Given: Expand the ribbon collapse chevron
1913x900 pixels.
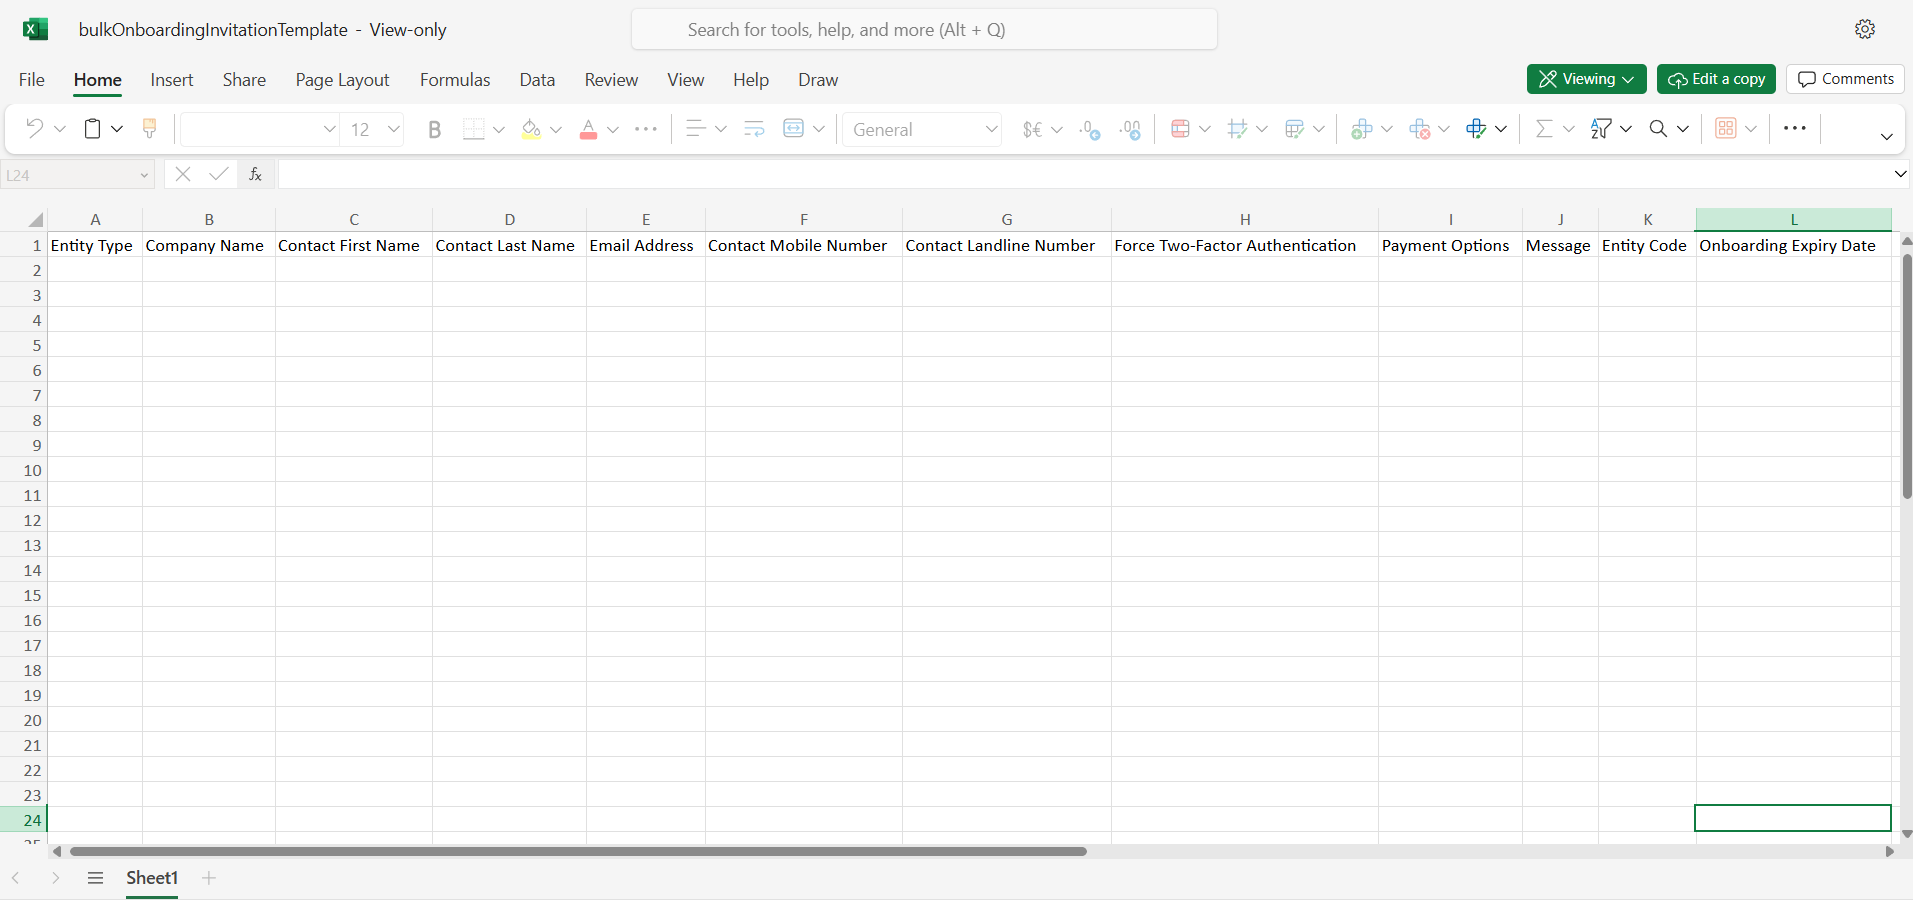Looking at the screenshot, I should 1886,136.
